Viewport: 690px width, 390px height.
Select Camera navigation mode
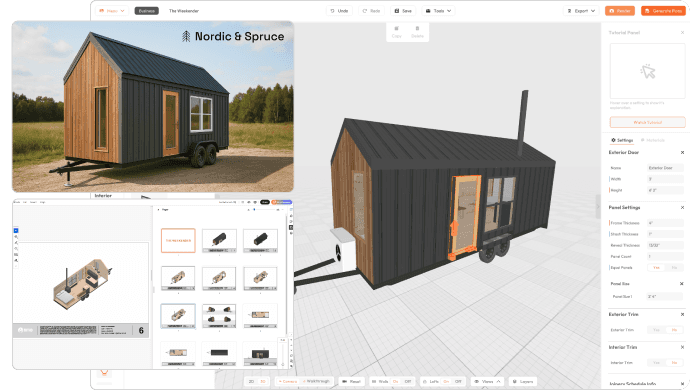coord(288,381)
